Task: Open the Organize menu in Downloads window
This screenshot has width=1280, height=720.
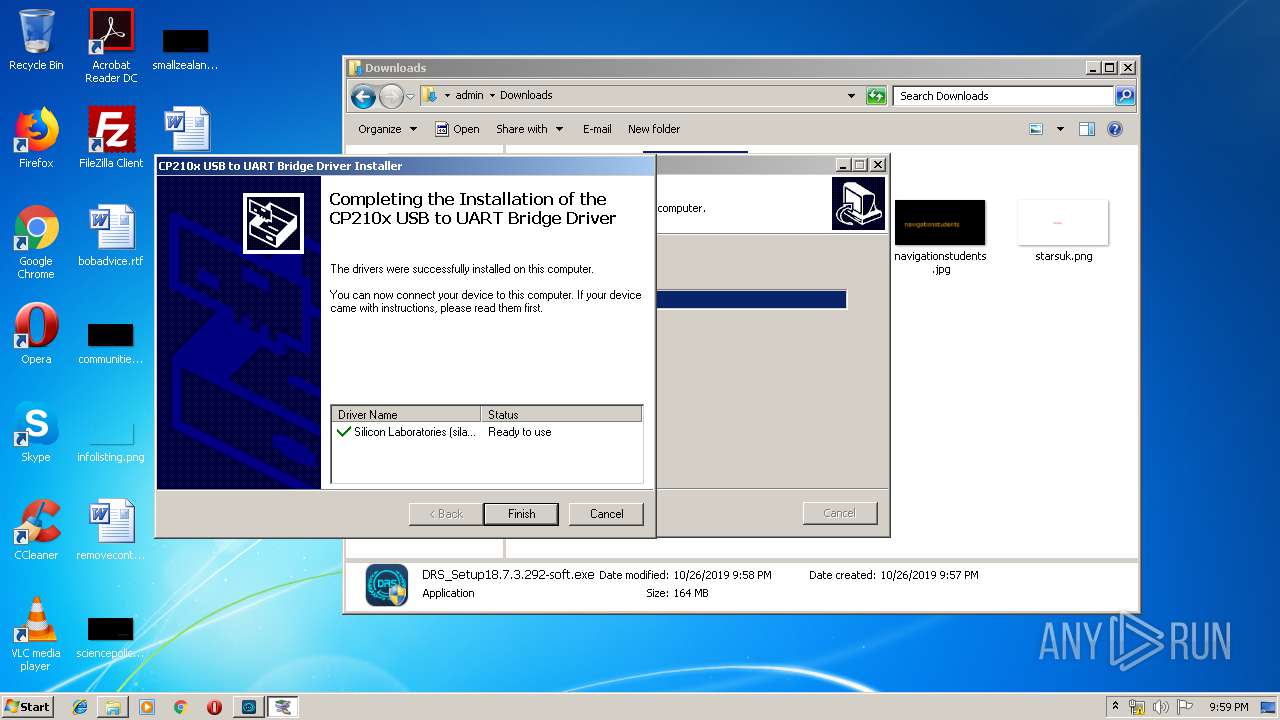Action: point(387,129)
